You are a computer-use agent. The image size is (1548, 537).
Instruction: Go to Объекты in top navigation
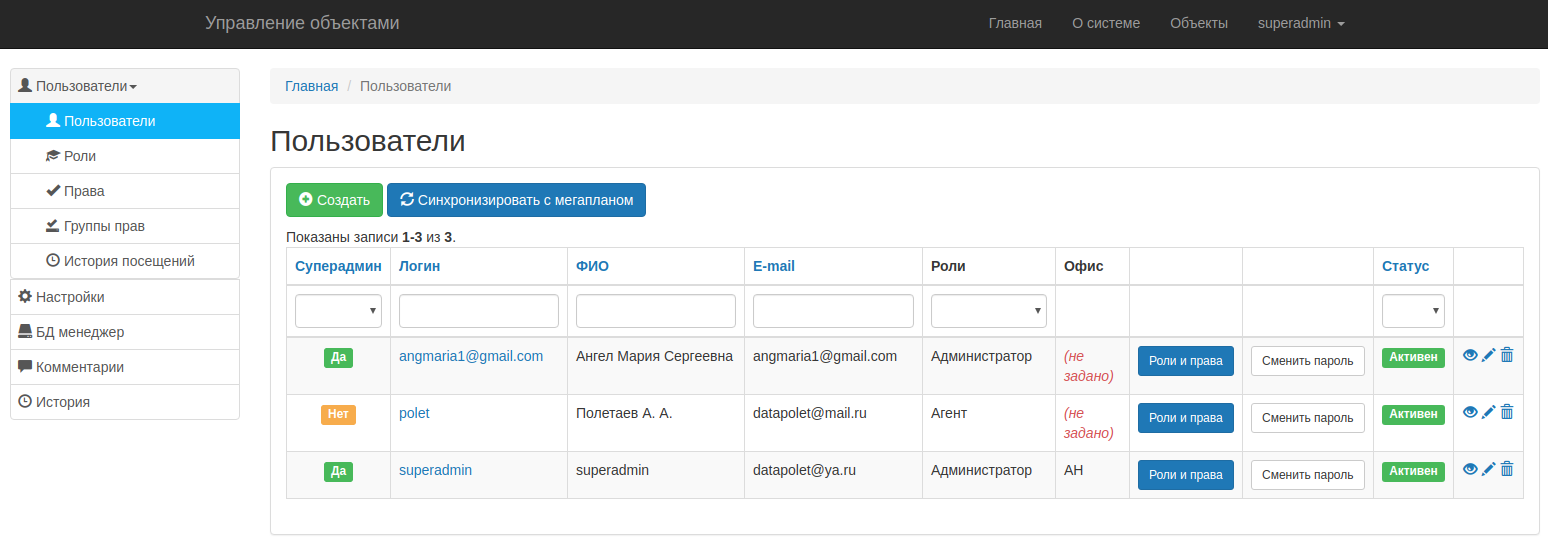(1198, 23)
